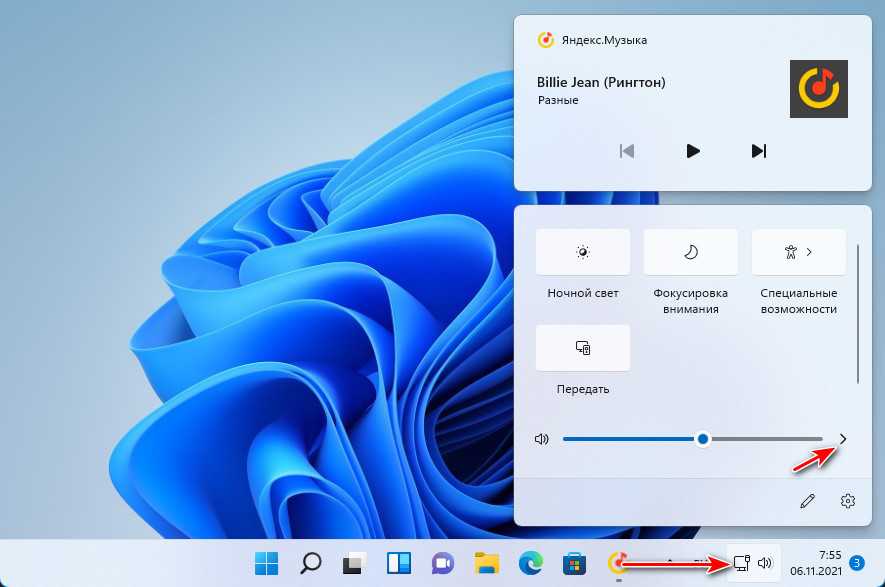This screenshot has height=587, width=885.
Task: Mute sound via the volume slider speaker icon
Action: point(542,439)
